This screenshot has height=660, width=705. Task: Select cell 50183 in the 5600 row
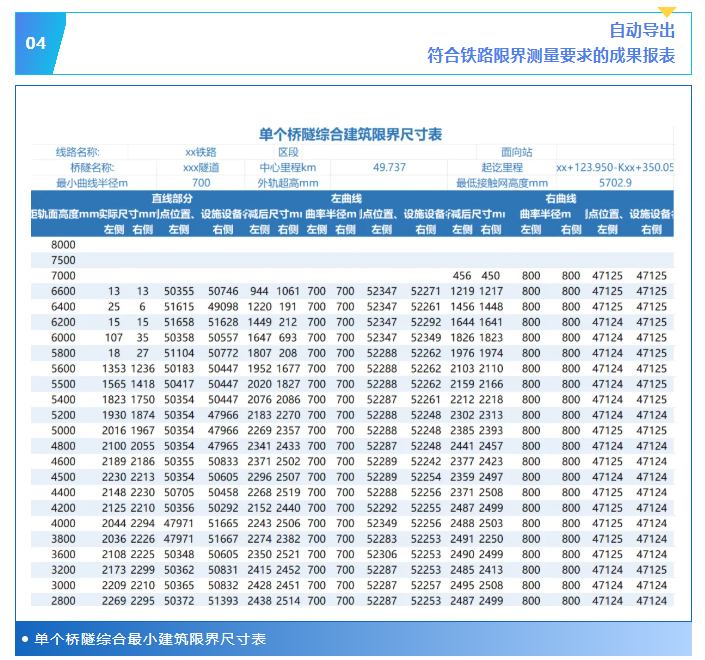(x=179, y=368)
